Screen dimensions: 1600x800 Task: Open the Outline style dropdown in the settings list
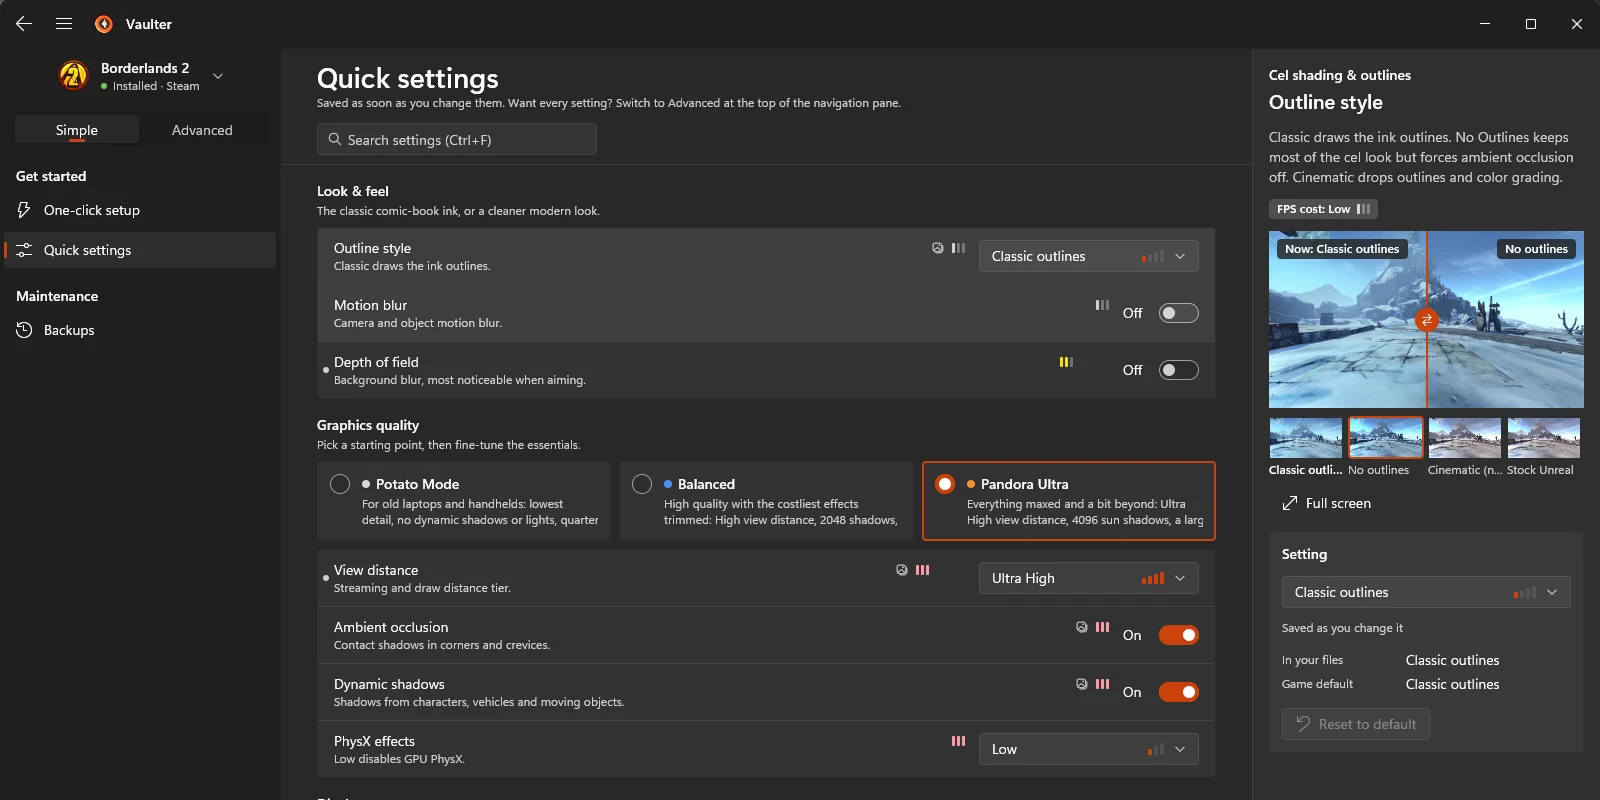1088,256
